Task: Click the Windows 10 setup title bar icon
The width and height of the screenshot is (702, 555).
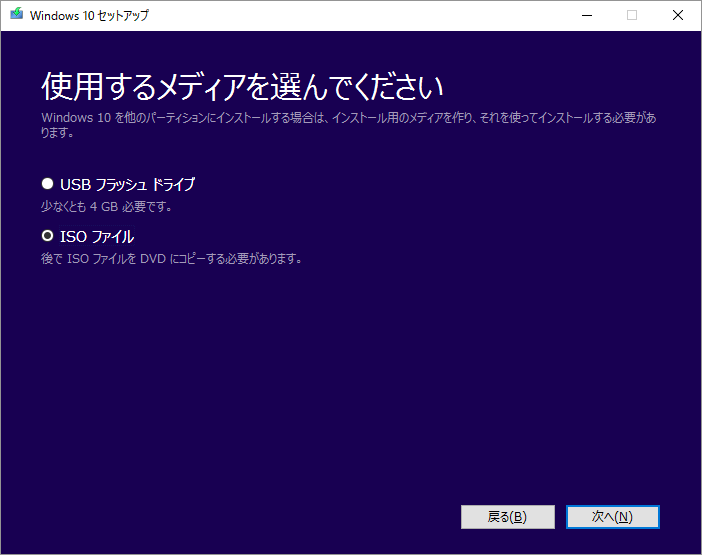Action: pyautogui.click(x=17, y=14)
